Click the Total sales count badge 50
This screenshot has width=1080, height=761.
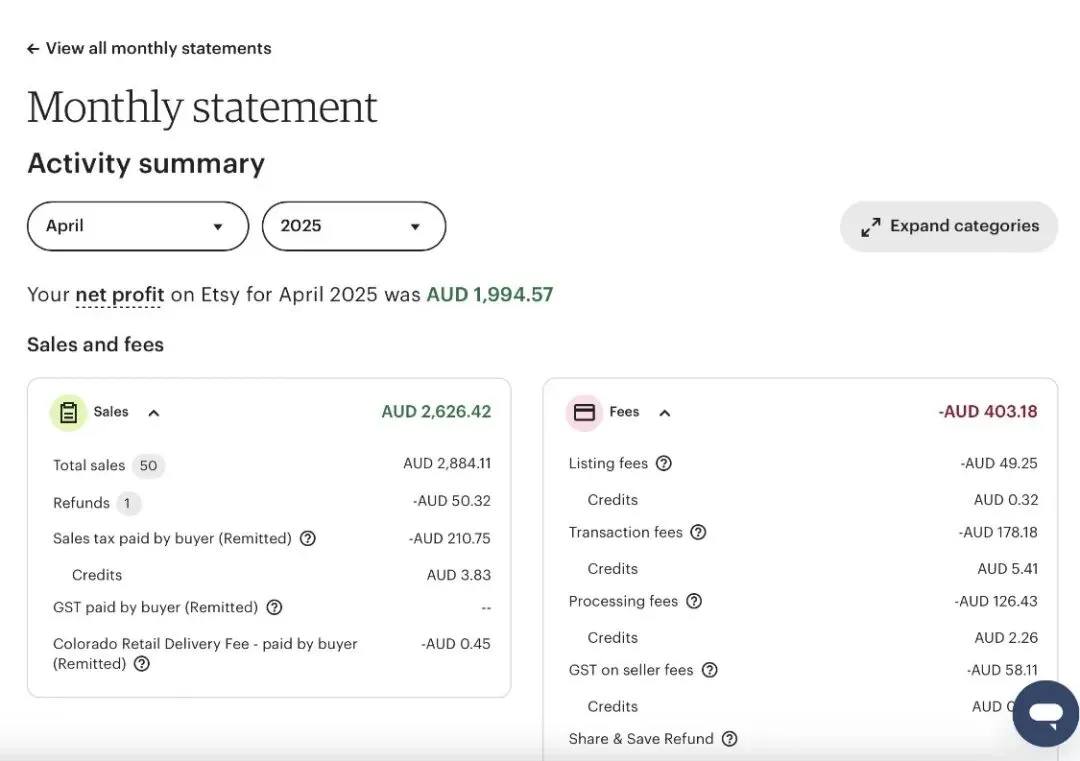tap(148, 466)
